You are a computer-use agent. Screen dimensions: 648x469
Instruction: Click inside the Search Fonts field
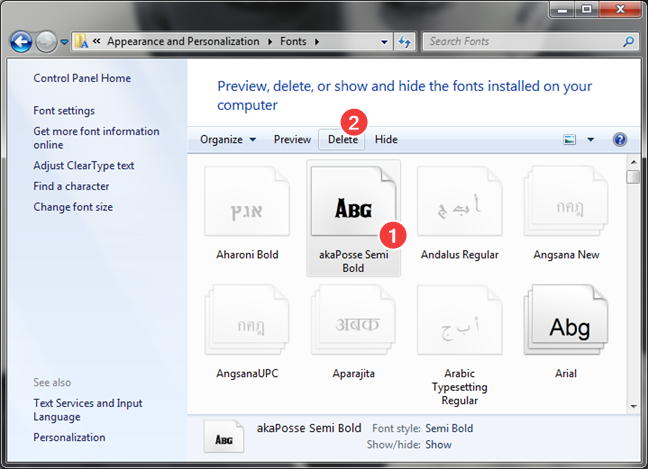pos(522,42)
